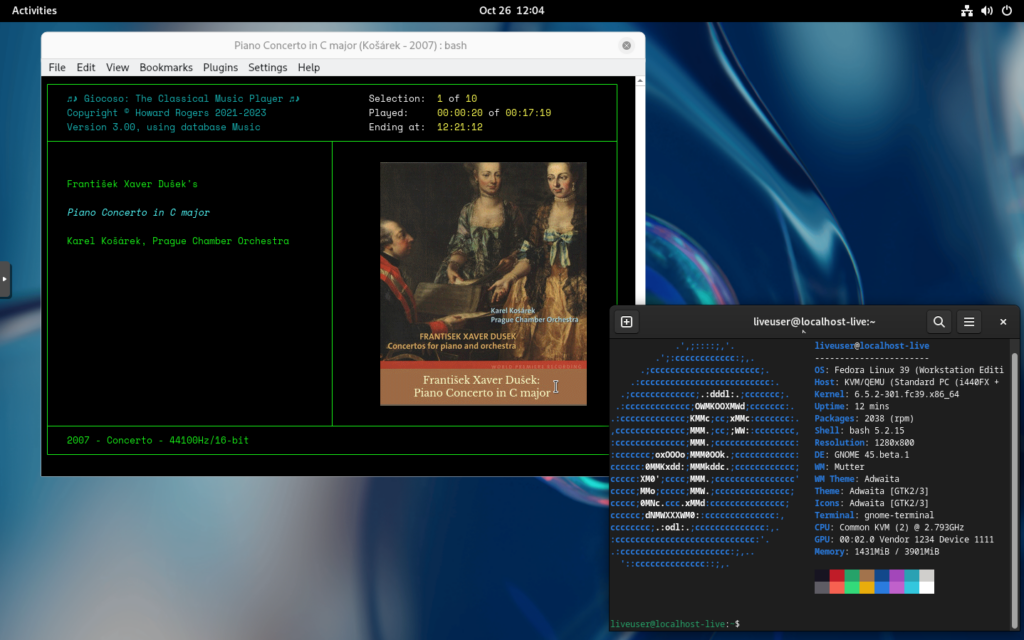The image size is (1024, 640).
Task: Click the played time "00:00:20"
Action: pyautogui.click(x=460, y=113)
